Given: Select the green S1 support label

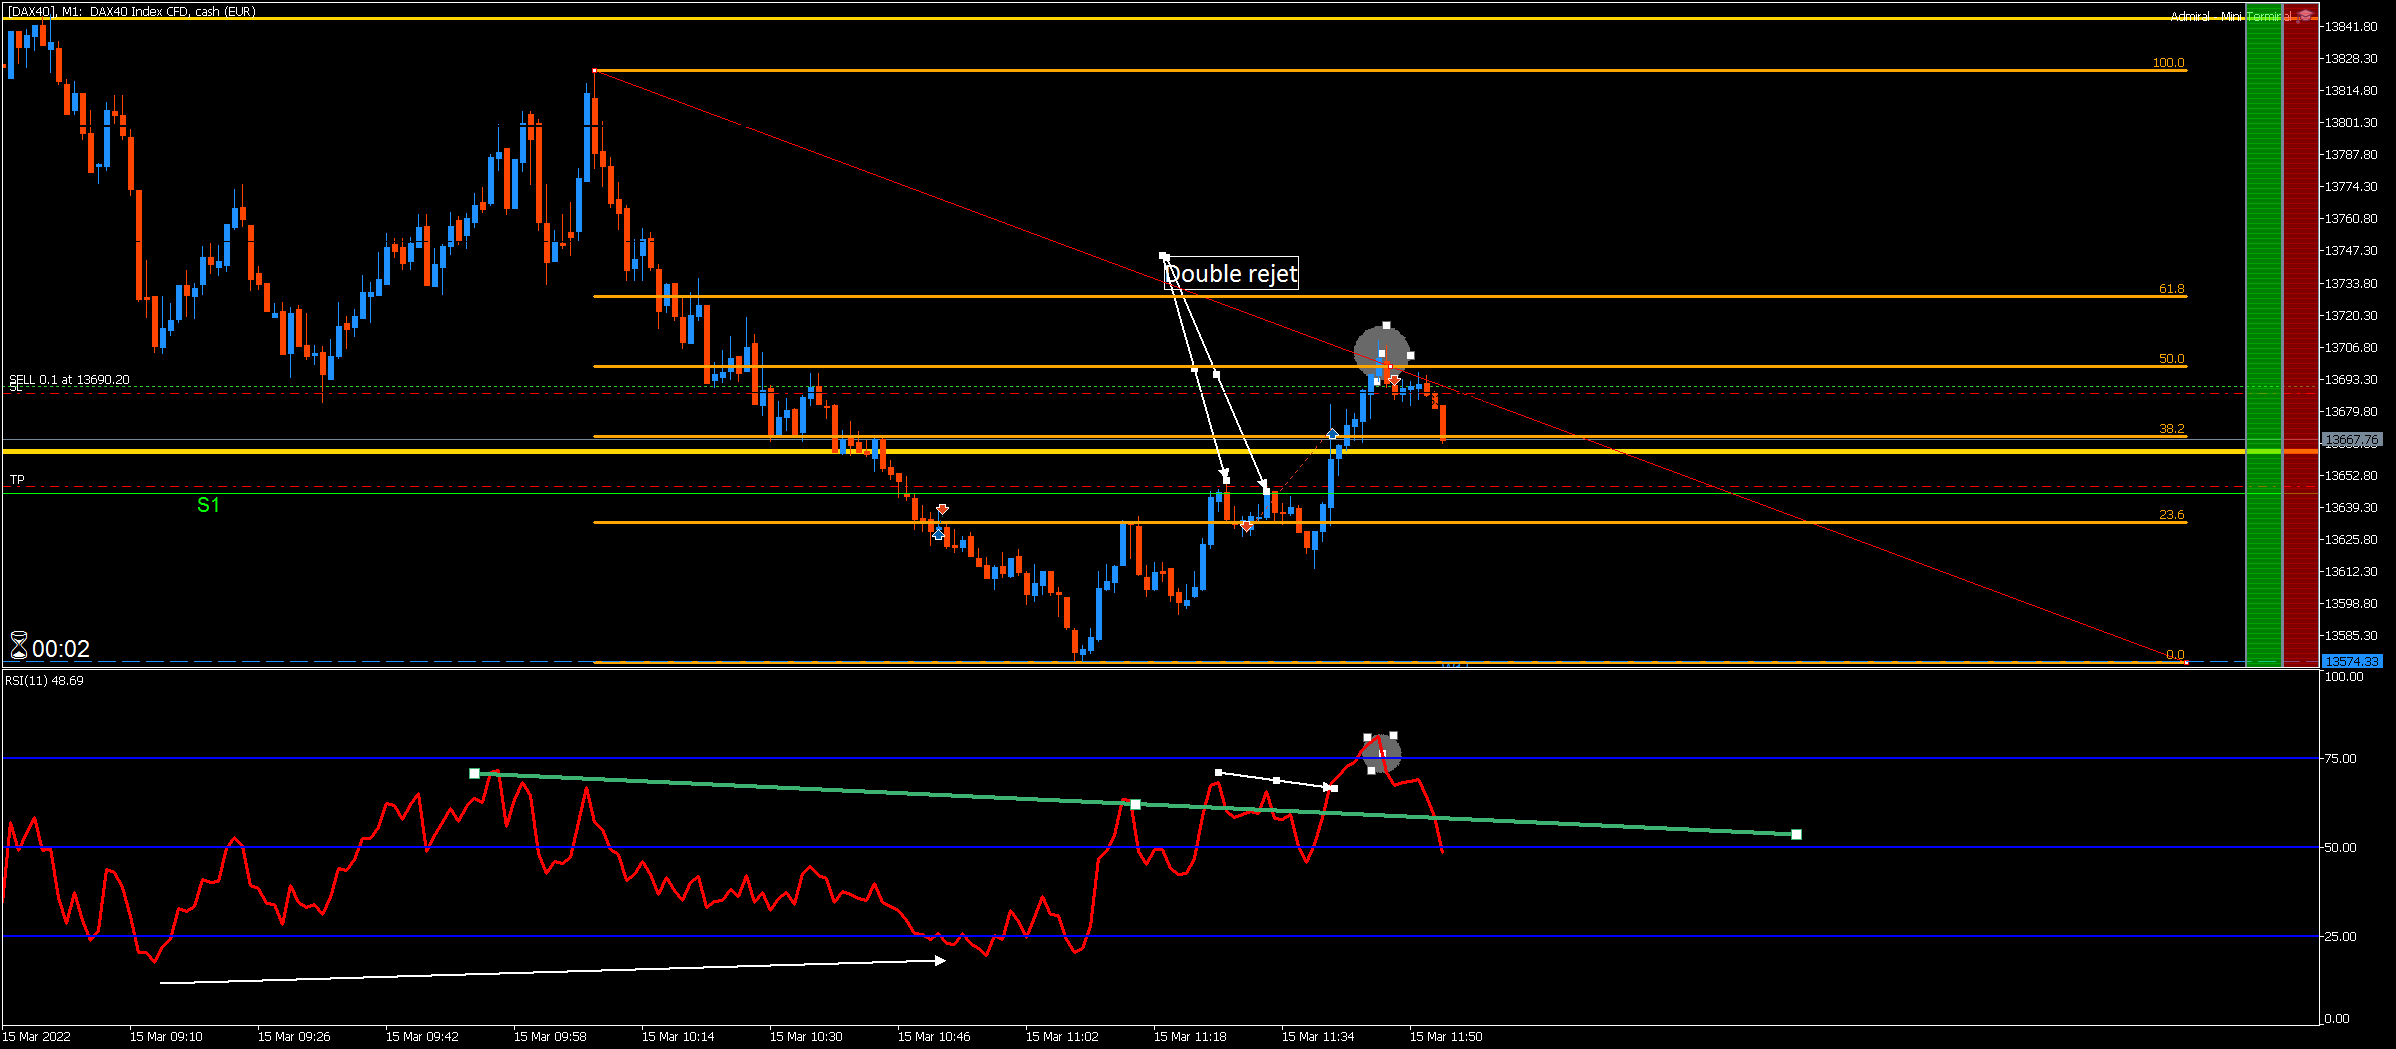Looking at the screenshot, I should (208, 505).
